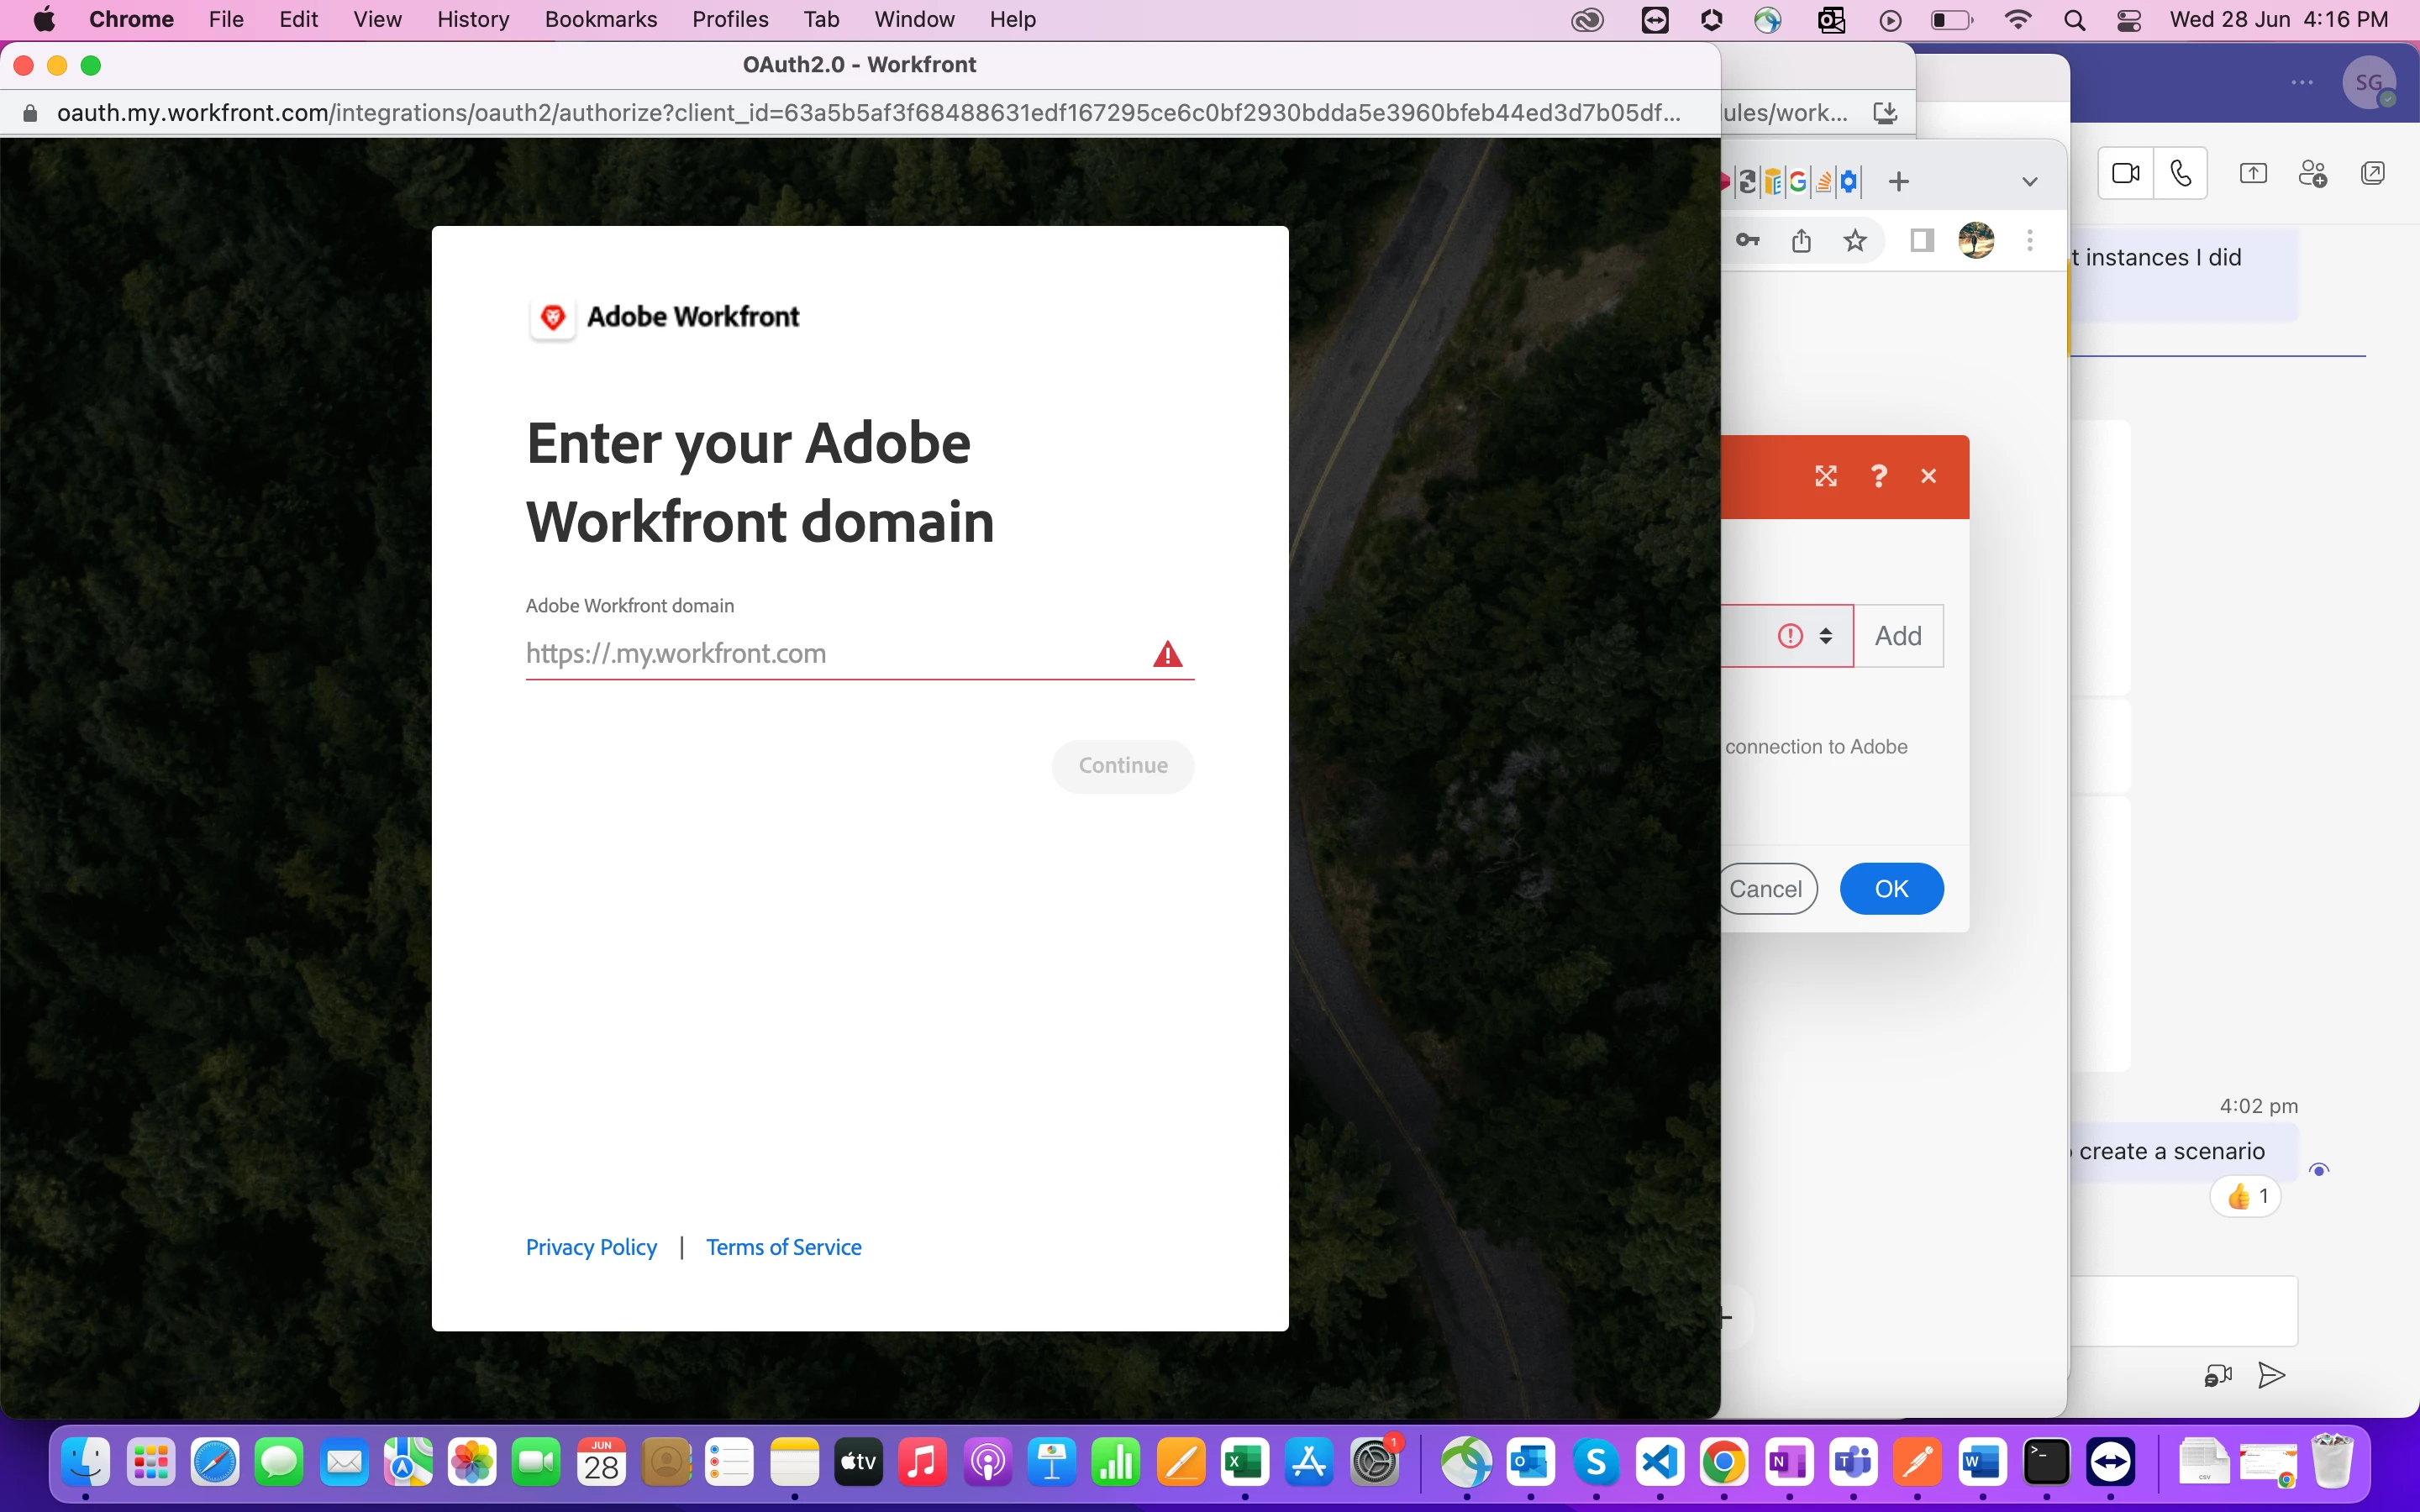Click the share page icon
The height and width of the screenshot is (1512, 2420).
[1801, 241]
